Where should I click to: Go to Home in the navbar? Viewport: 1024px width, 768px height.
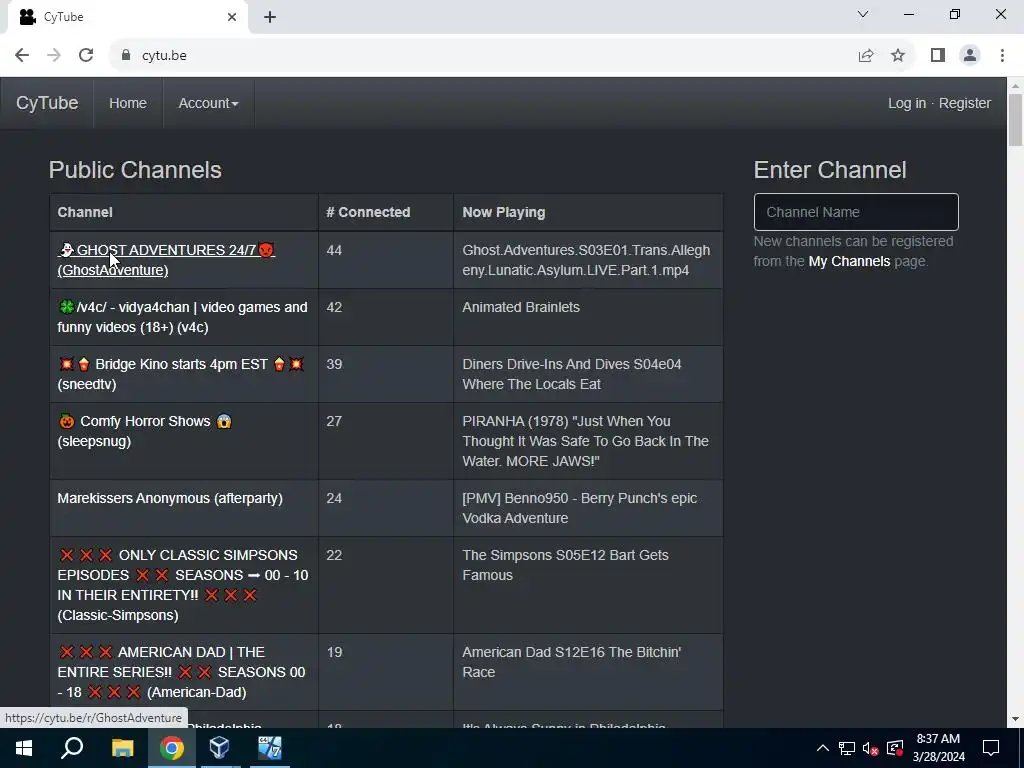pyautogui.click(x=128, y=103)
